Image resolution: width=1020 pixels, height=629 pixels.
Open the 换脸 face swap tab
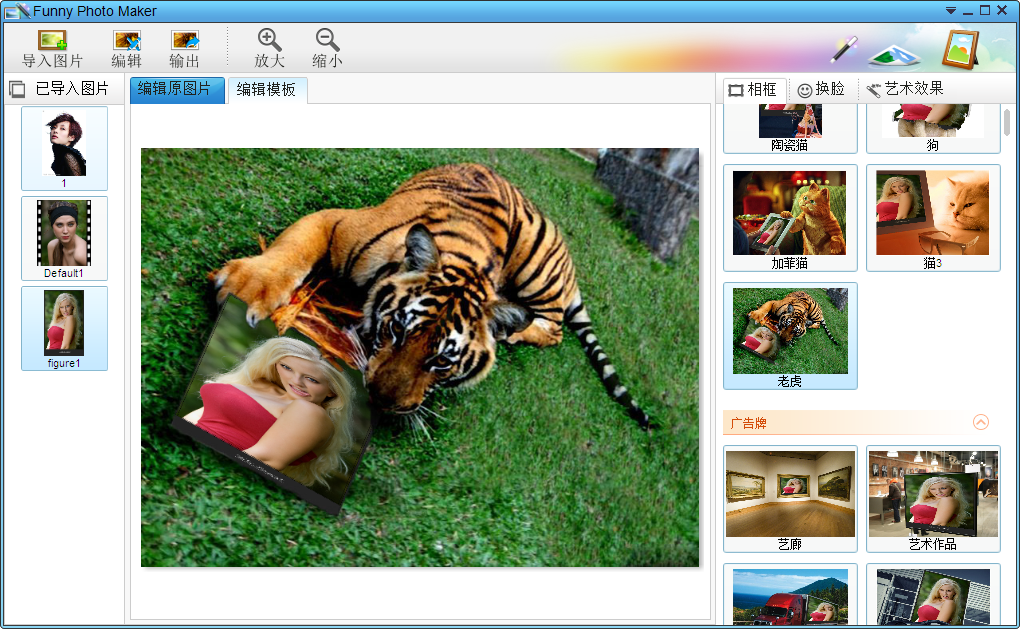[x=822, y=90]
